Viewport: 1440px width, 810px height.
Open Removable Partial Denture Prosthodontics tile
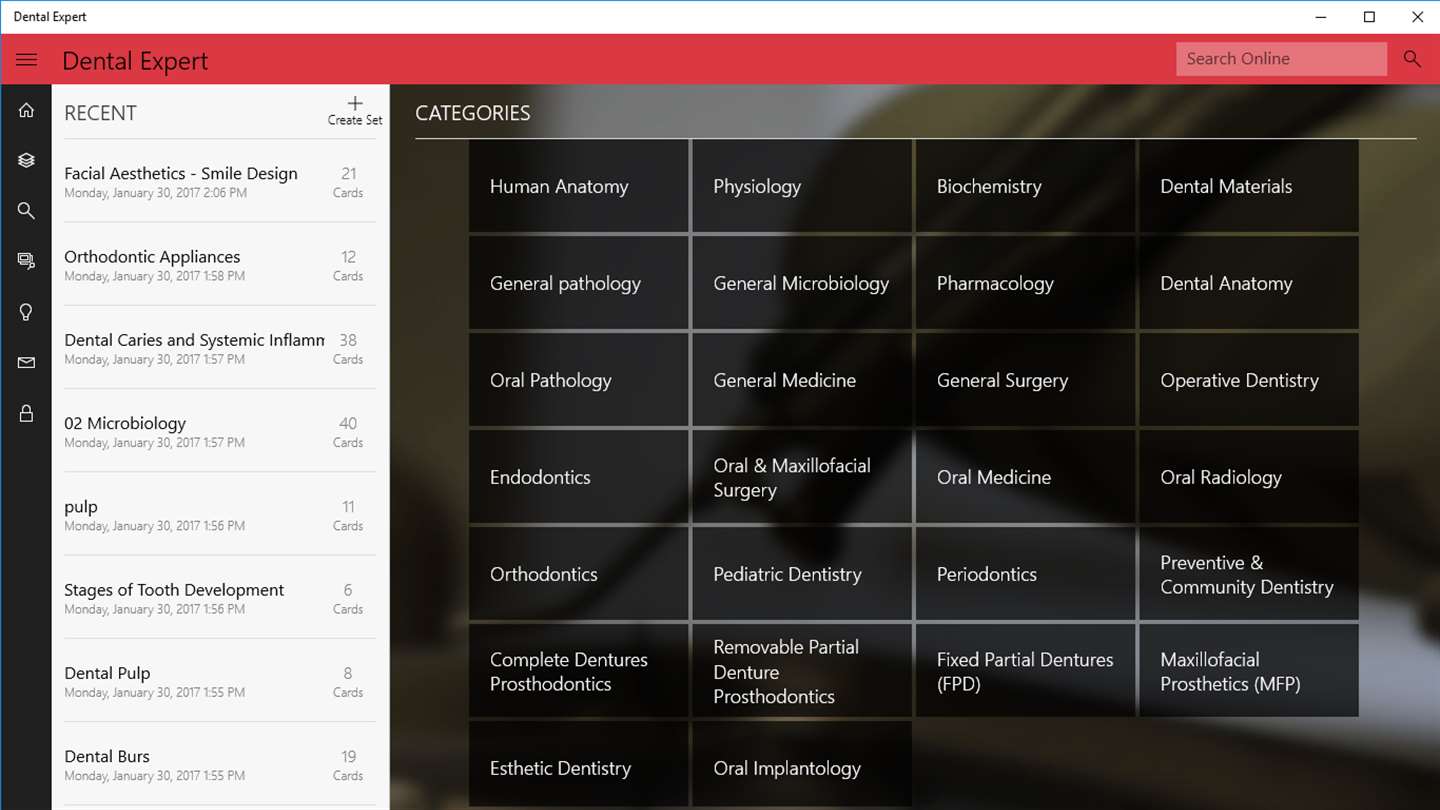pyautogui.click(x=802, y=671)
